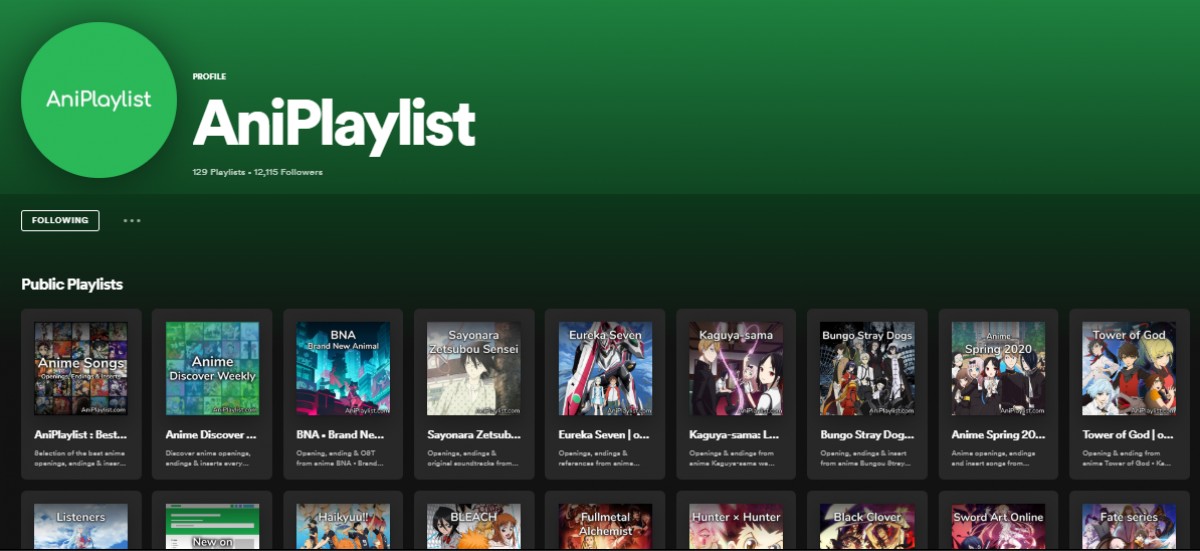This screenshot has width=1200, height=551.
Task: Open the BNA Brand New Animal cover
Action: click(x=343, y=368)
